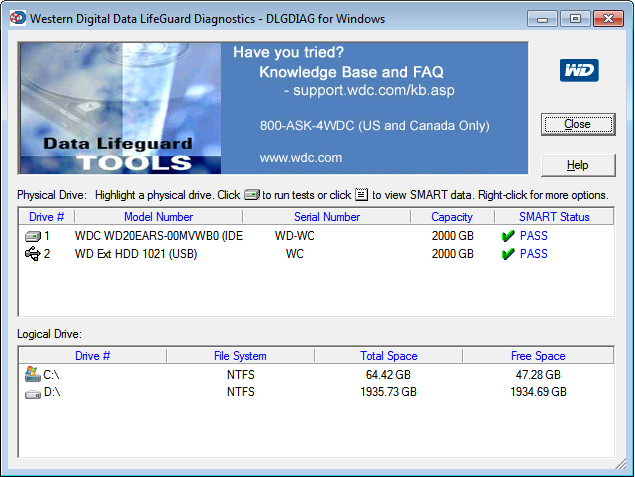
Task: Click the SMART Status column header
Action: 554,217
